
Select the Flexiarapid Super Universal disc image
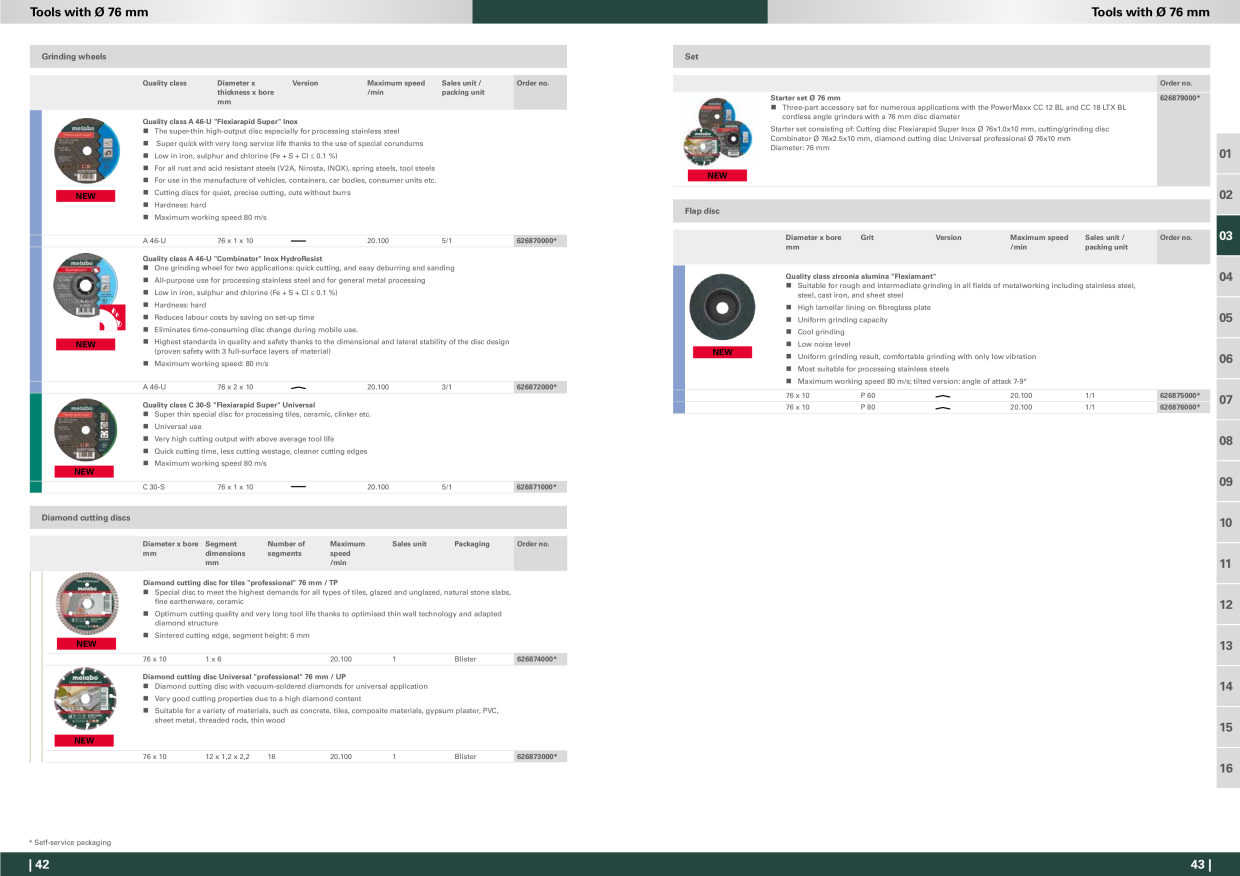coord(85,430)
